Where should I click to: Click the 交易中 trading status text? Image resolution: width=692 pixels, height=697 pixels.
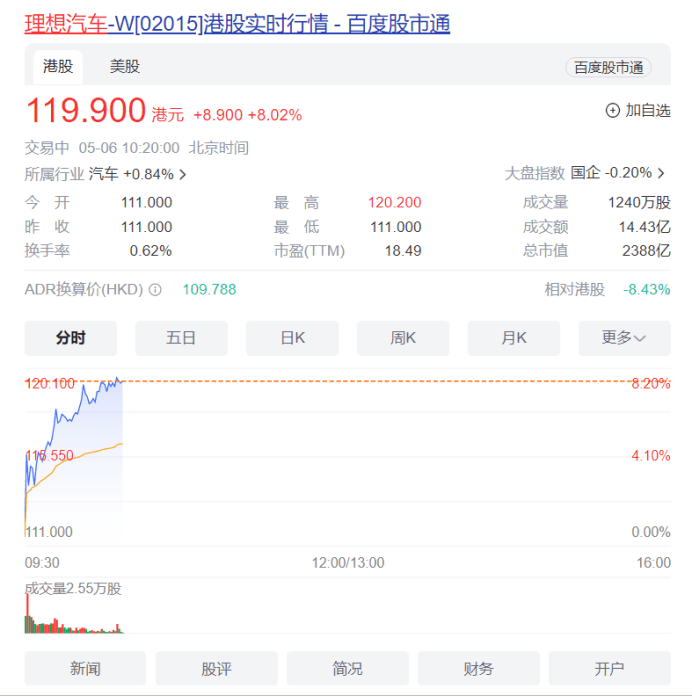click(47, 148)
